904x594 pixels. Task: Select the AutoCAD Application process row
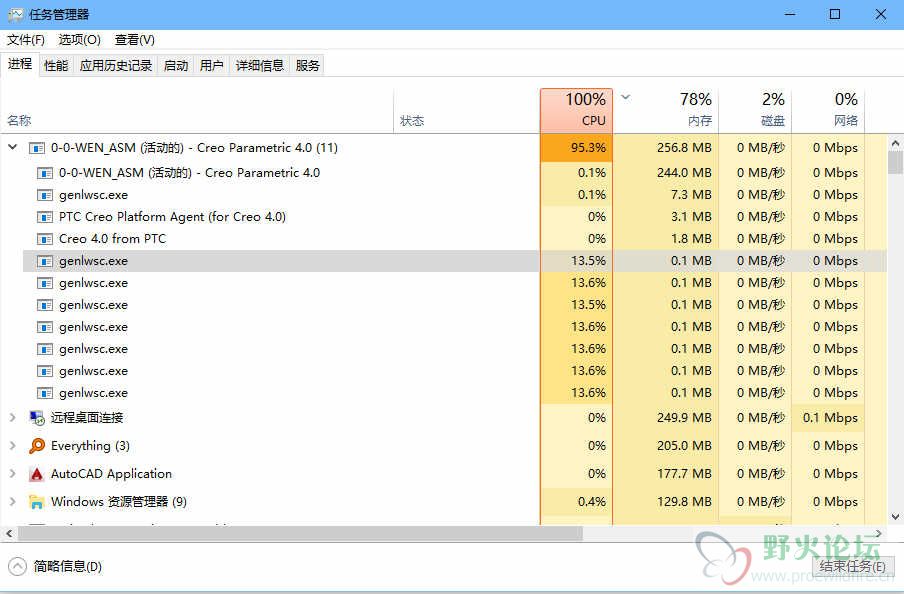click(x=443, y=473)
